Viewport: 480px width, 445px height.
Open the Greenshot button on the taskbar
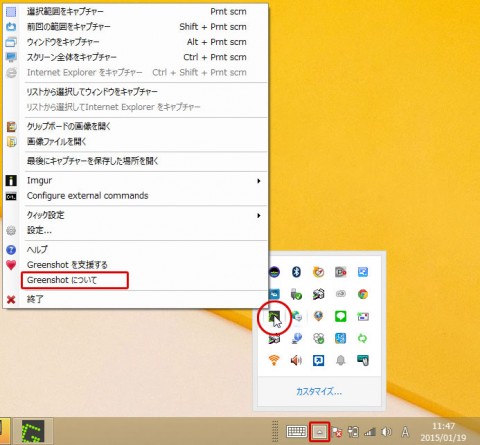coord(33,431)
